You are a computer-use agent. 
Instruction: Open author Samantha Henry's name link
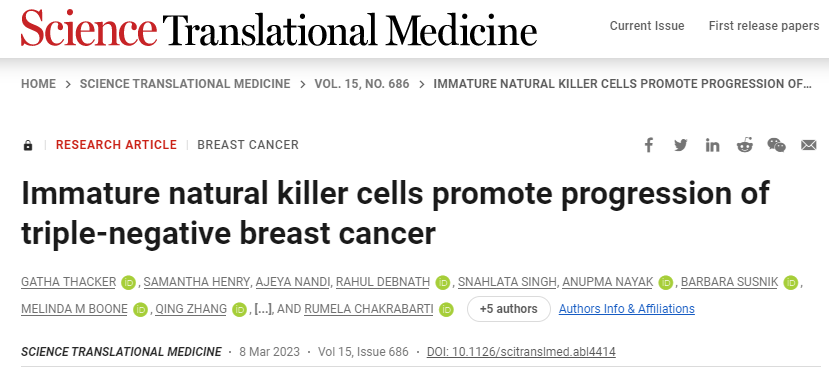click(x=196, y=282)
